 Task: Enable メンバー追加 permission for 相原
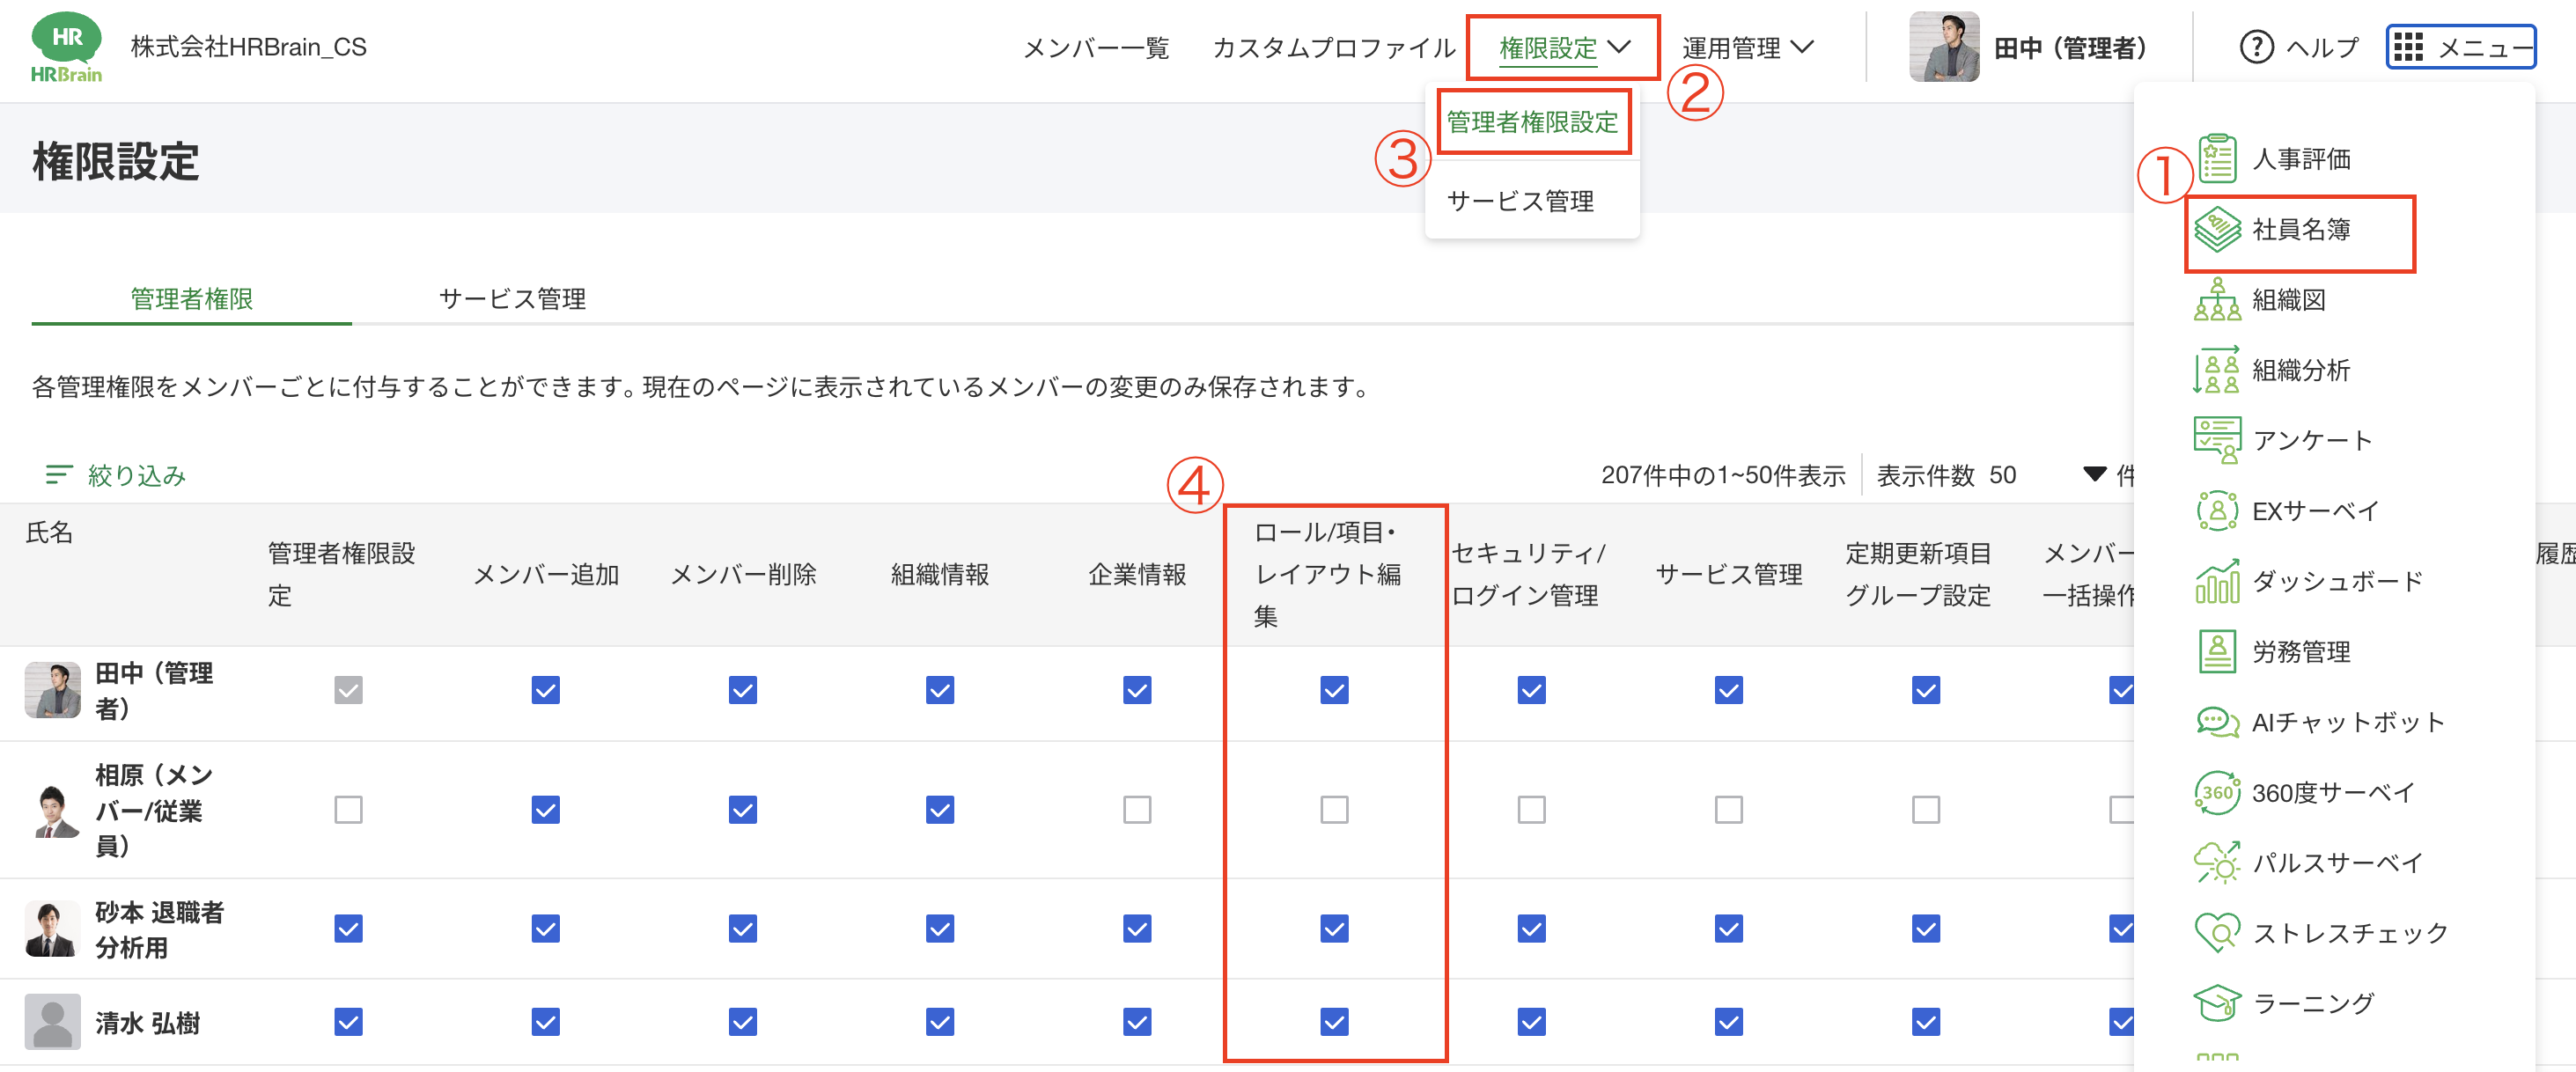click(545, 810)
